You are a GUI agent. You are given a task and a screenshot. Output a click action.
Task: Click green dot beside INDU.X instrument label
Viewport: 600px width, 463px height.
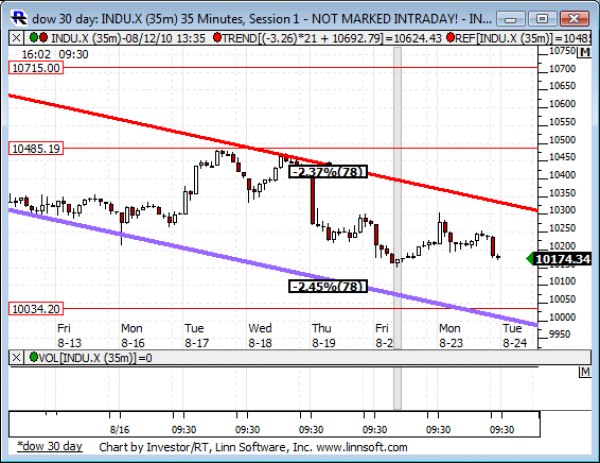click(x=34, y=37)
